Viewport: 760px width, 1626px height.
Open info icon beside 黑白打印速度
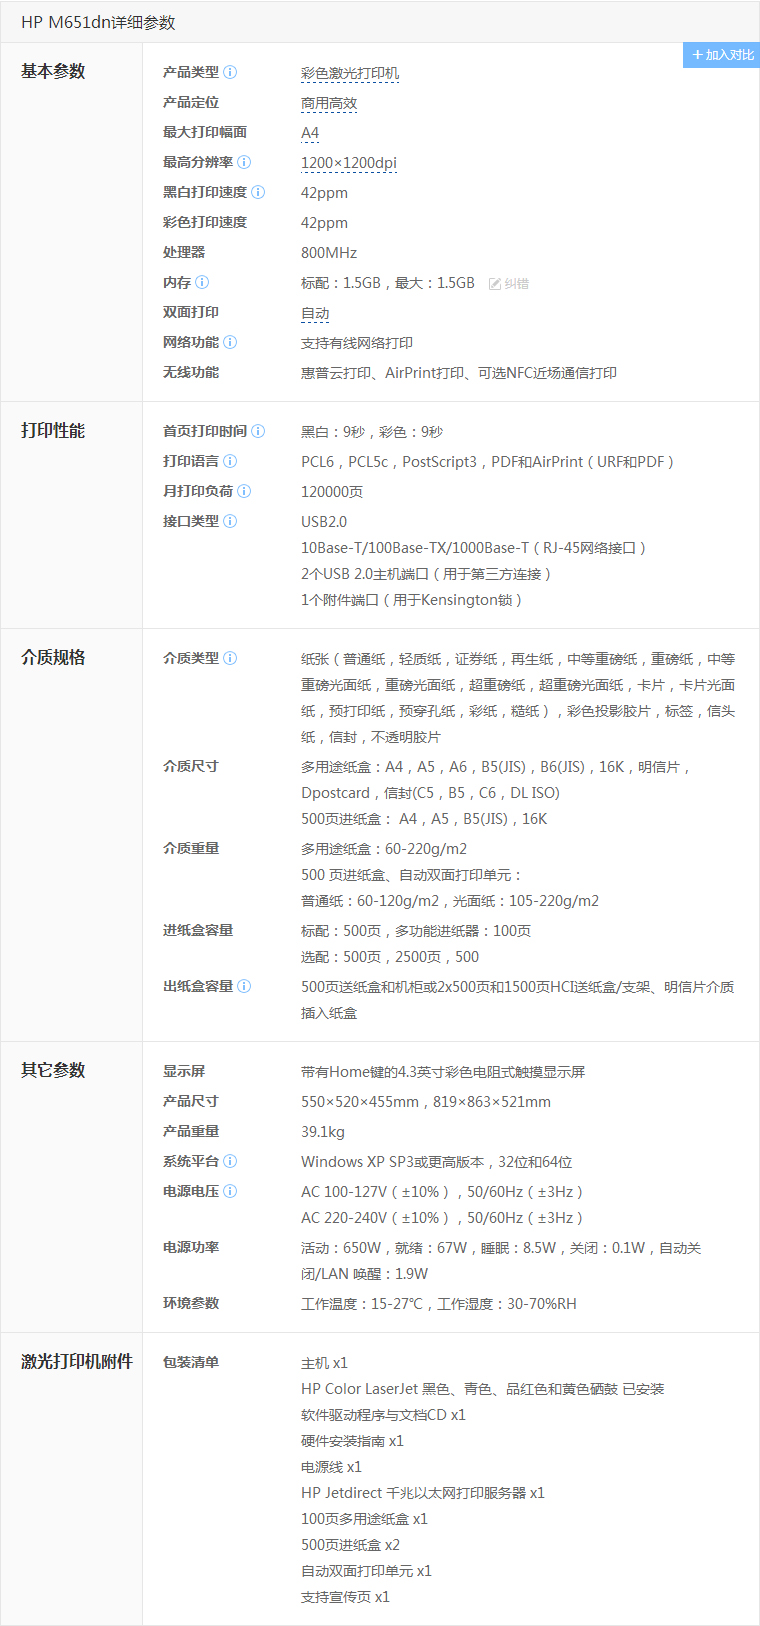tap(258, 192)
